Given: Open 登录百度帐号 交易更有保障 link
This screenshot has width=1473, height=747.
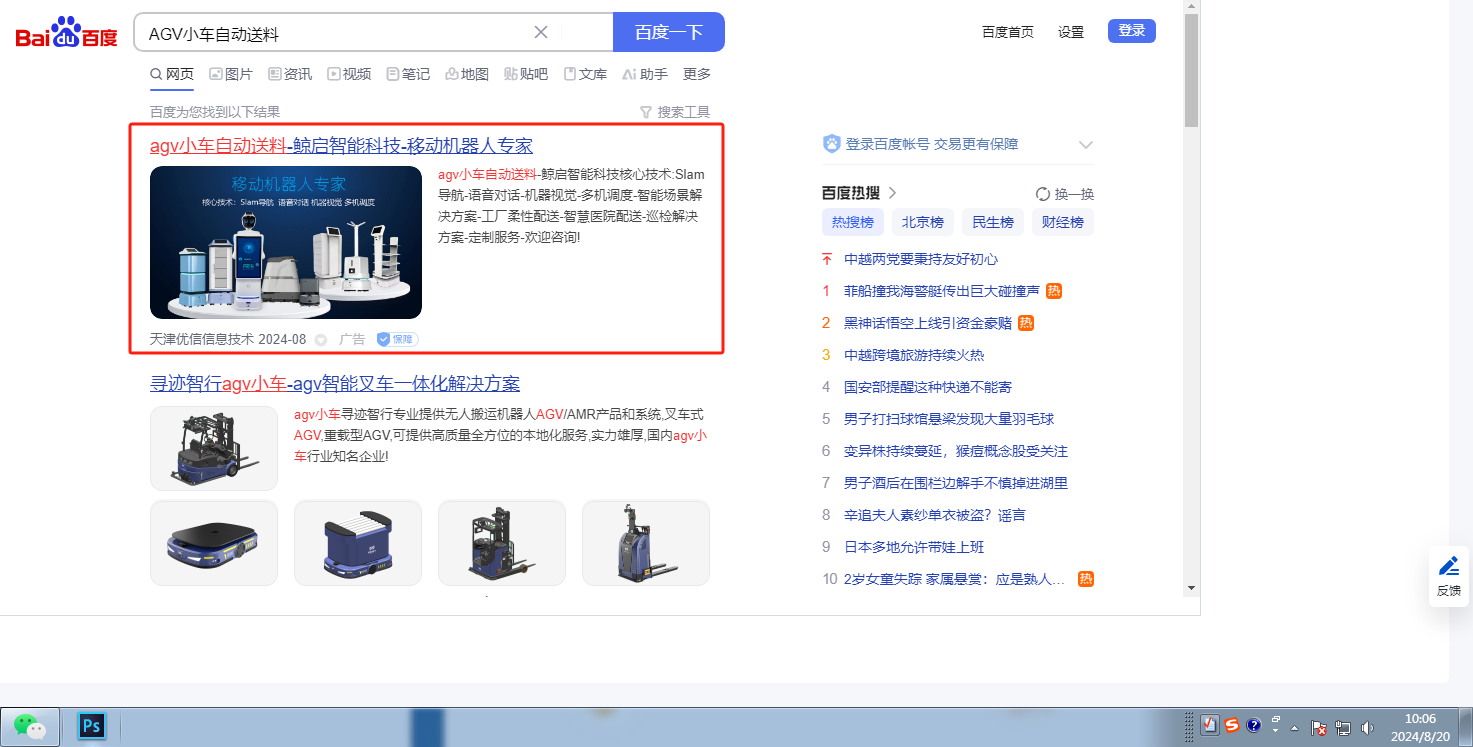Looking at the screenshot, I should (932, 144).
